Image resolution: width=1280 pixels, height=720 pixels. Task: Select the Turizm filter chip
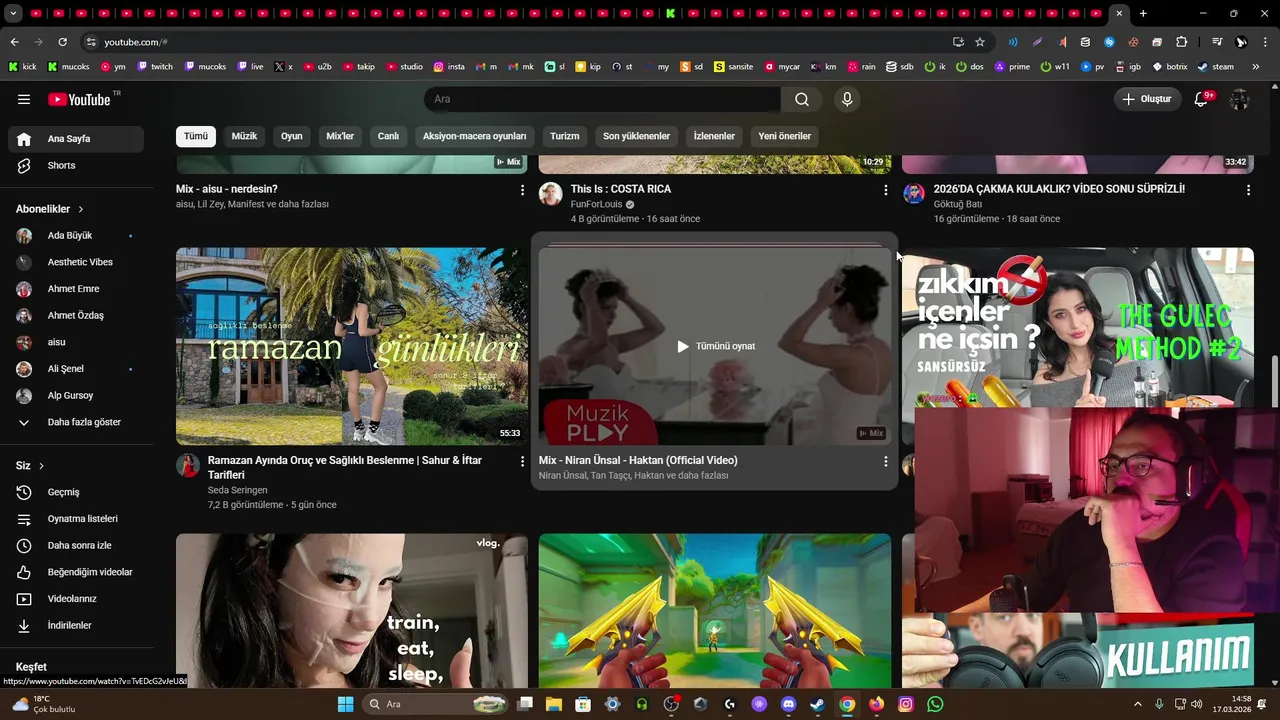(565, 136)
